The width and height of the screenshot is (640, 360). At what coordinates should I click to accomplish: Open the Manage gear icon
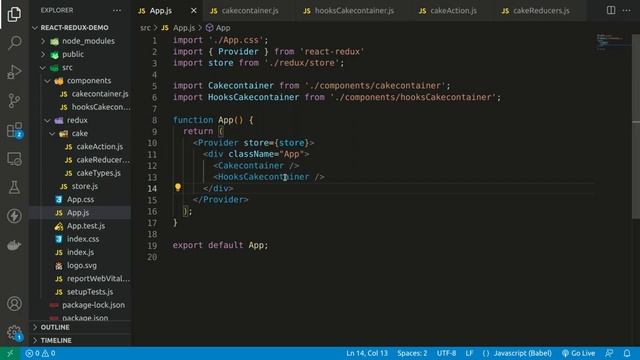(x=14, y=333)
